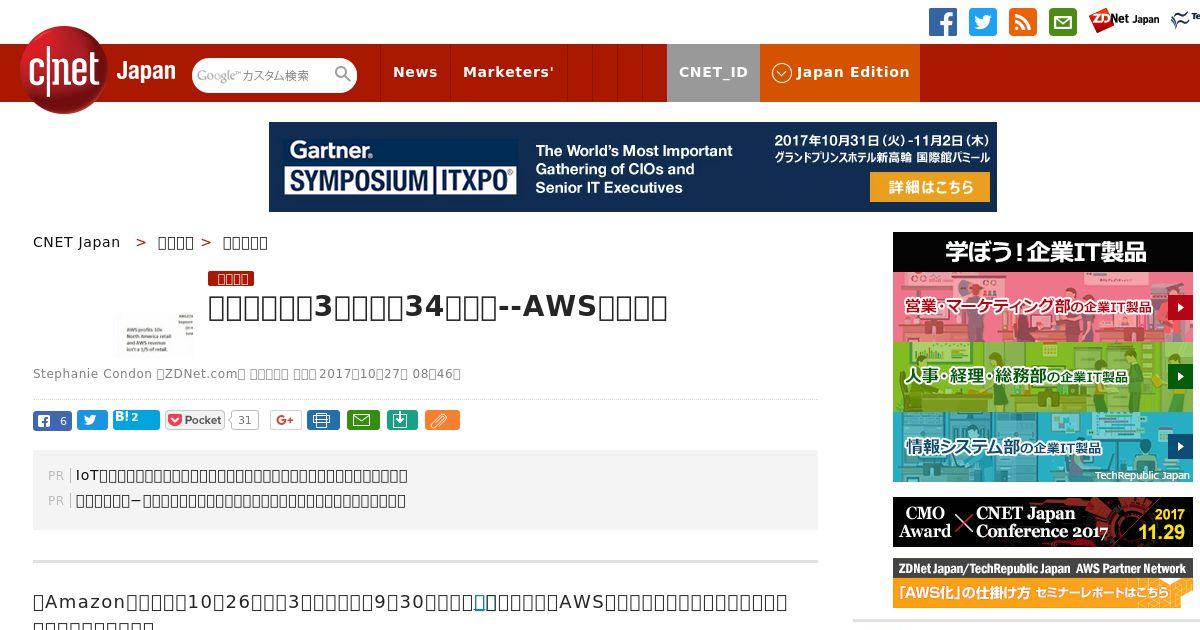The width and height of the screenshot is (1200, 630).
Task: Click arrow on HR accounting banner
Action: pyautogui.click(x=1180, y=377)
